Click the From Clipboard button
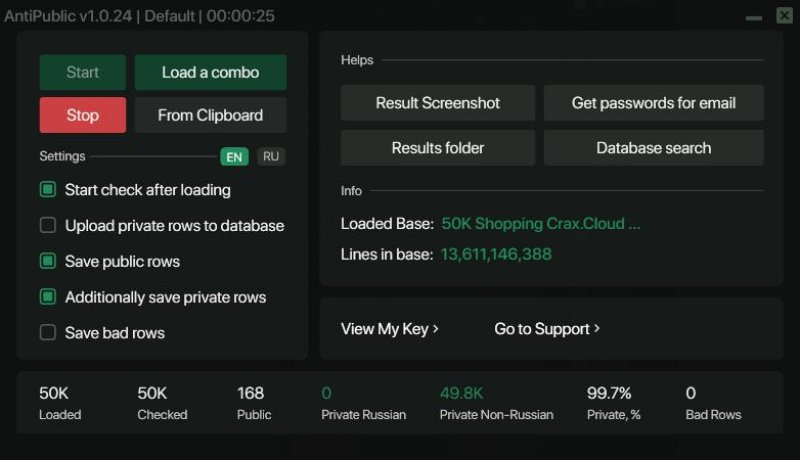This screenshot has width=800, height=460. [x=210, y=115]
